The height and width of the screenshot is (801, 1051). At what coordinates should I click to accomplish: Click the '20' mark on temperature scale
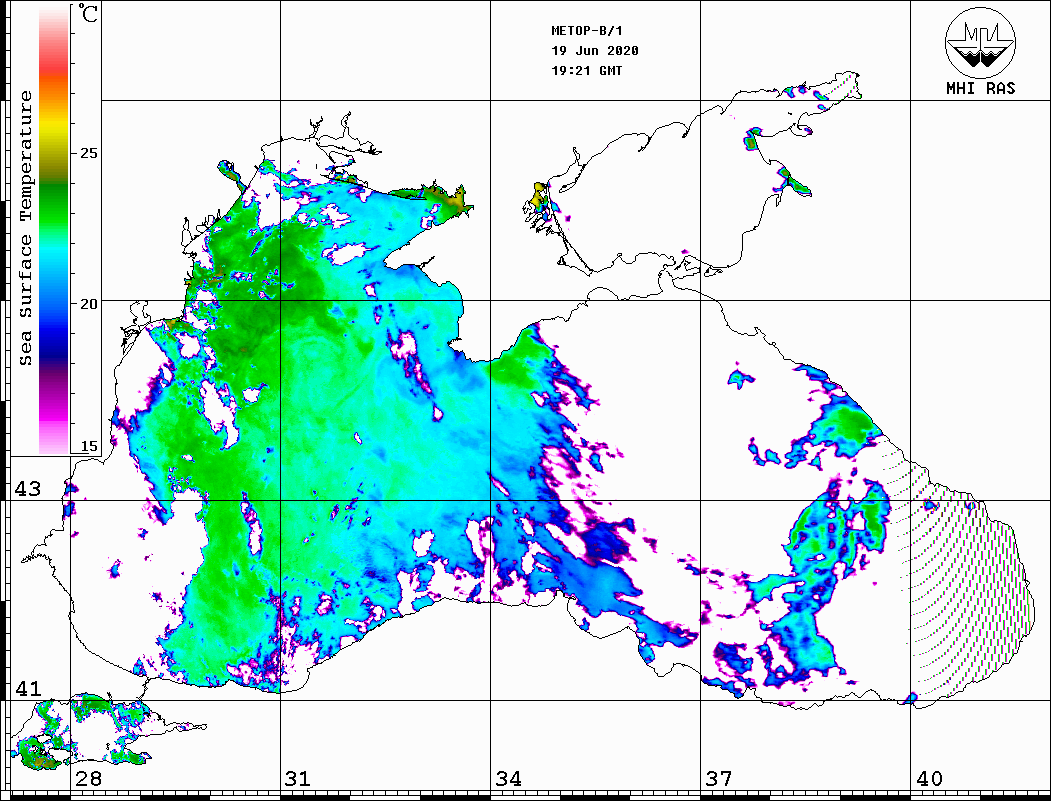(x=88, y=304)
